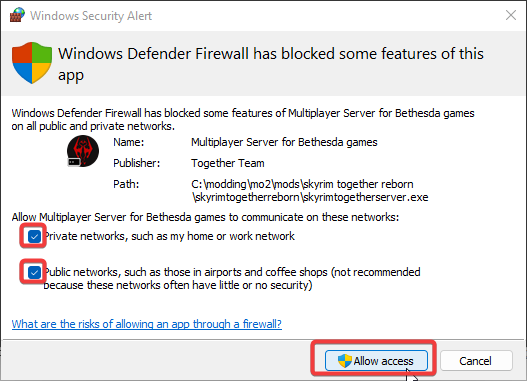This screenshot has width=527, height=381.
Task: Click the Cancel button
Action: 476,361
